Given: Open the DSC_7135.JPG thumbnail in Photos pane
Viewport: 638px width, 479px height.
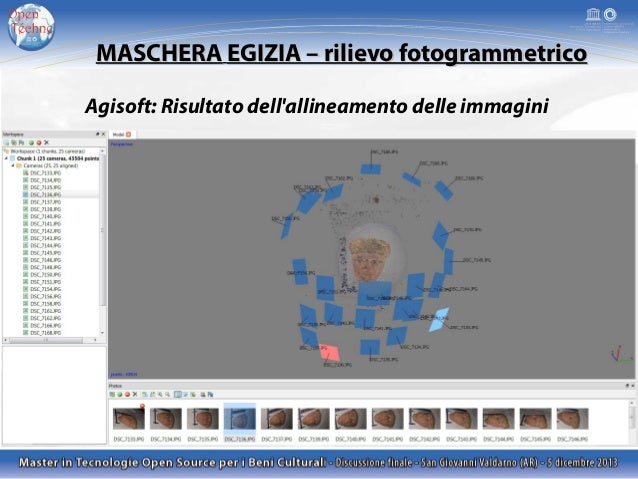Looking at the screenshot, I should (203, 419).
